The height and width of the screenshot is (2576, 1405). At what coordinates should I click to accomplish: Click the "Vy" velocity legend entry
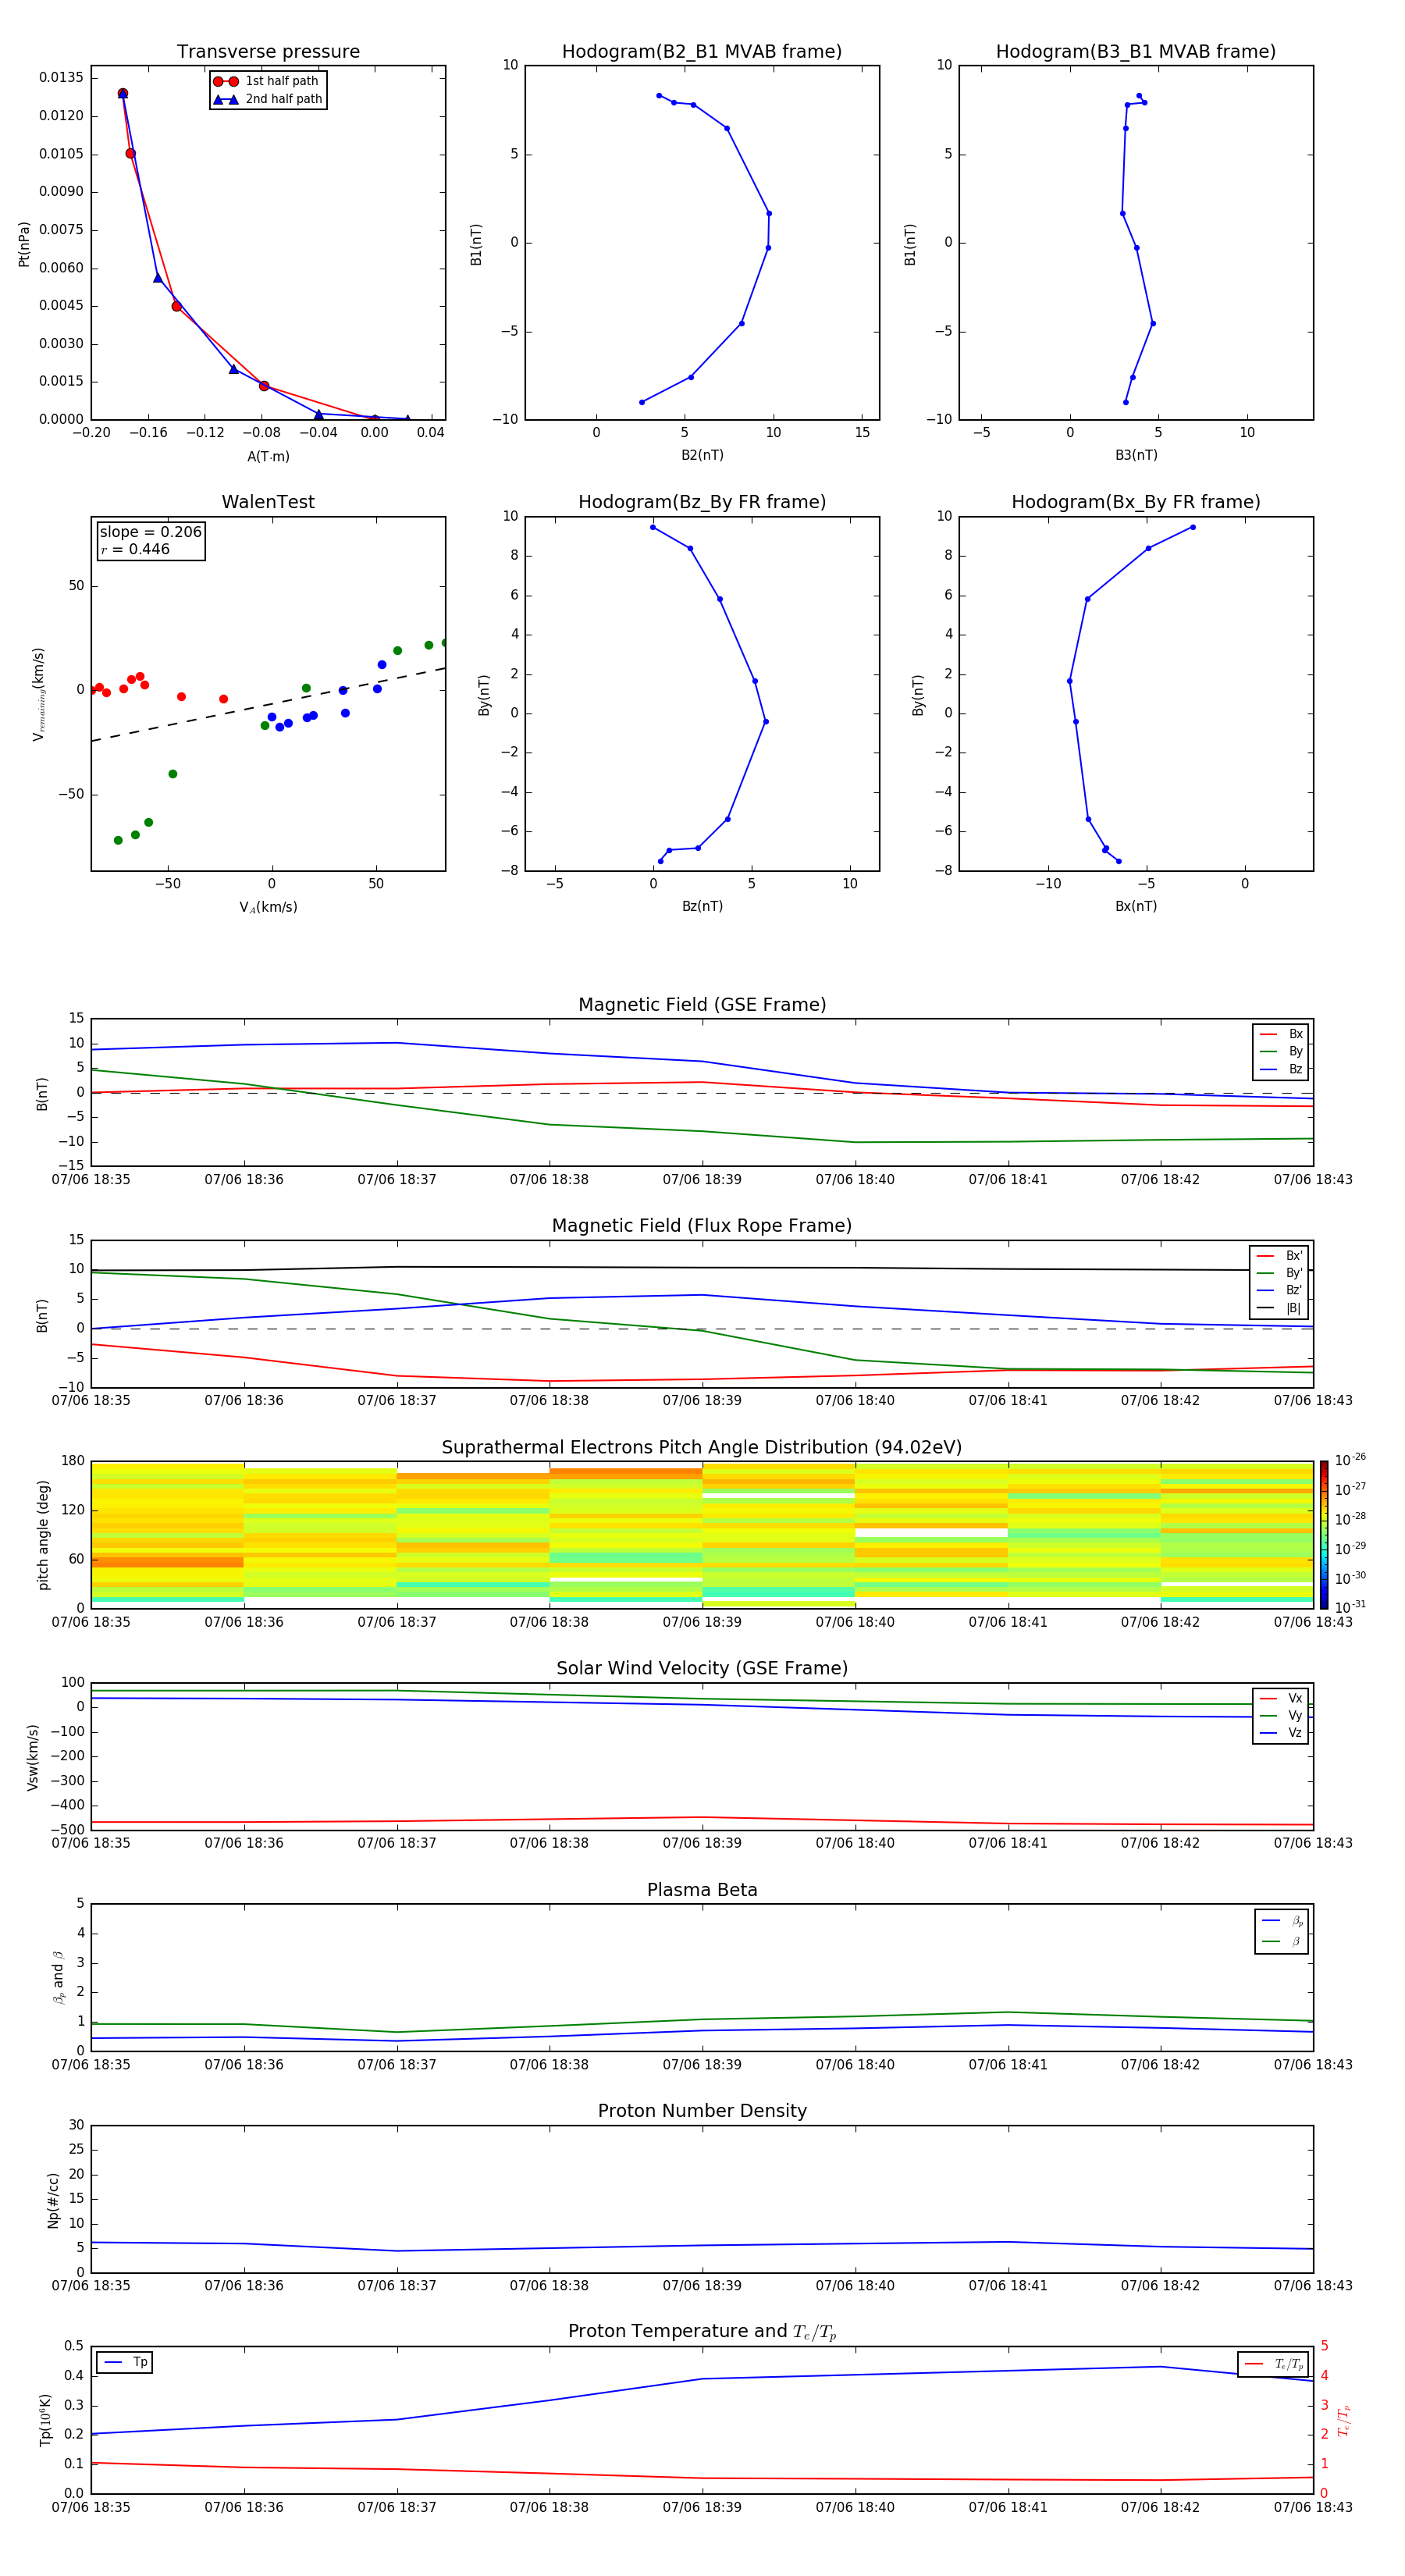[1282, 1716]
